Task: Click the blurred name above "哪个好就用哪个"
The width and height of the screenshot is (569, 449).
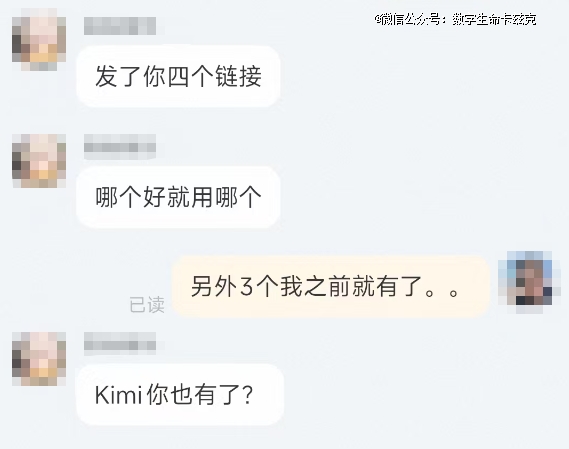Action: [x=120, y=147]
